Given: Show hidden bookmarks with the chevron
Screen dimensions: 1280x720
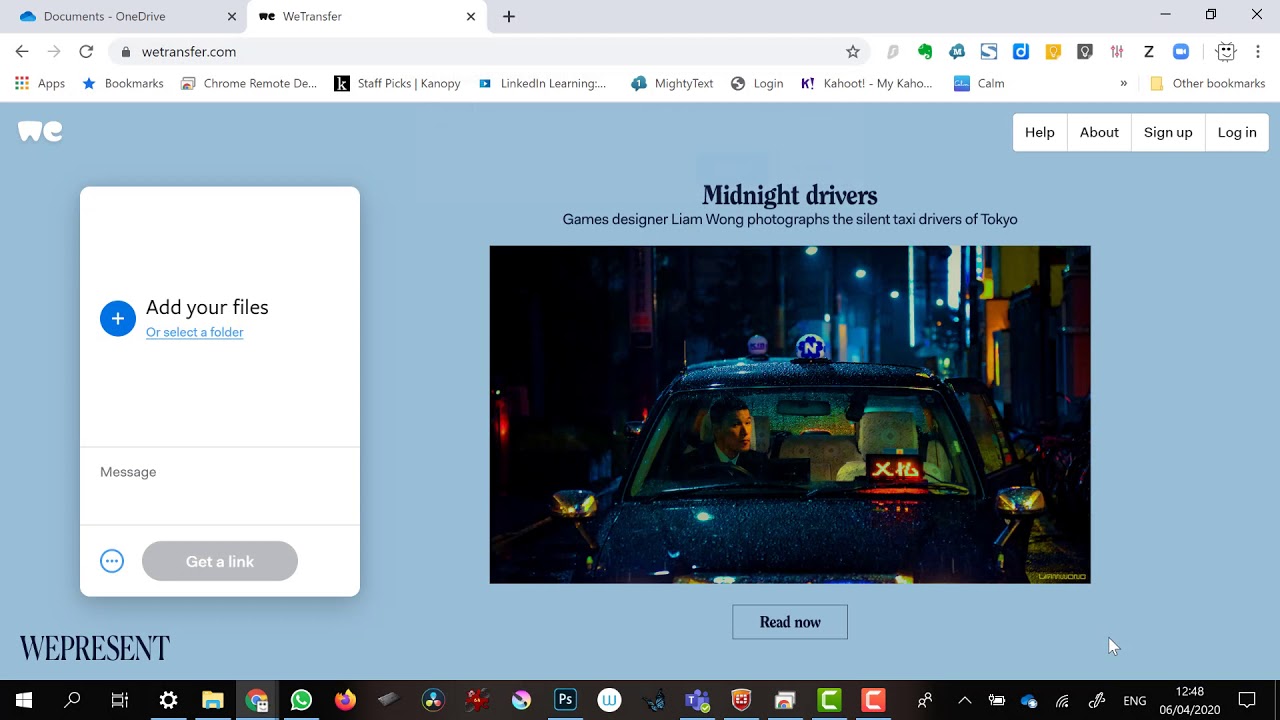Looking at the screenshot, I should (x=1123, y=84).
